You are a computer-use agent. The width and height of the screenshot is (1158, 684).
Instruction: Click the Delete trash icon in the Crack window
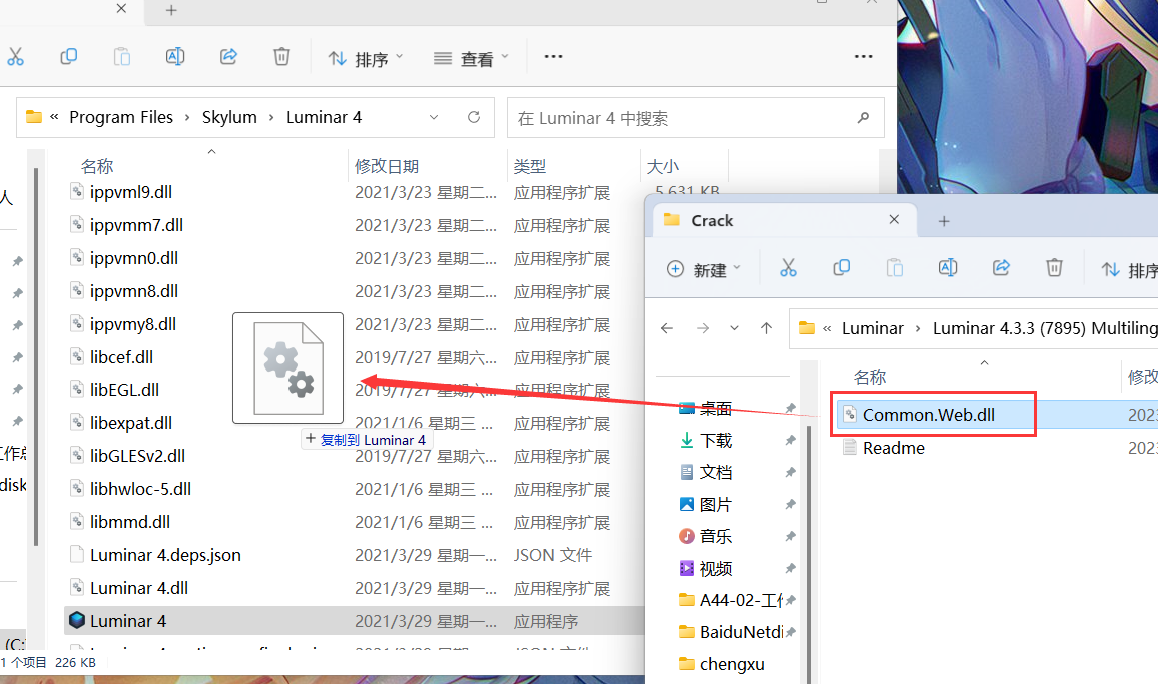1054,268
